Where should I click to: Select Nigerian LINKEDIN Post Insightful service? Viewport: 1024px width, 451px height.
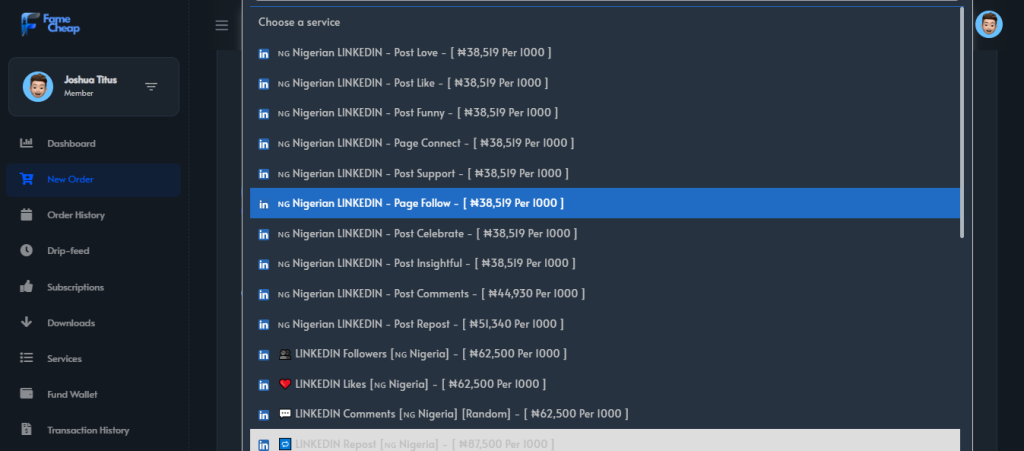click(x=605, y=263)
